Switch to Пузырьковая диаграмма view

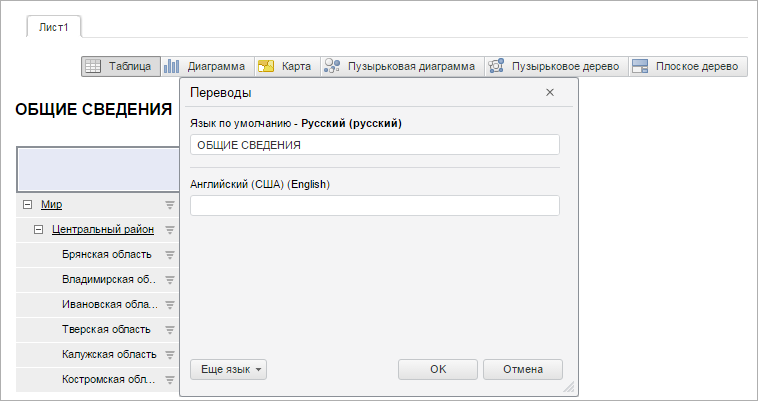400,66
